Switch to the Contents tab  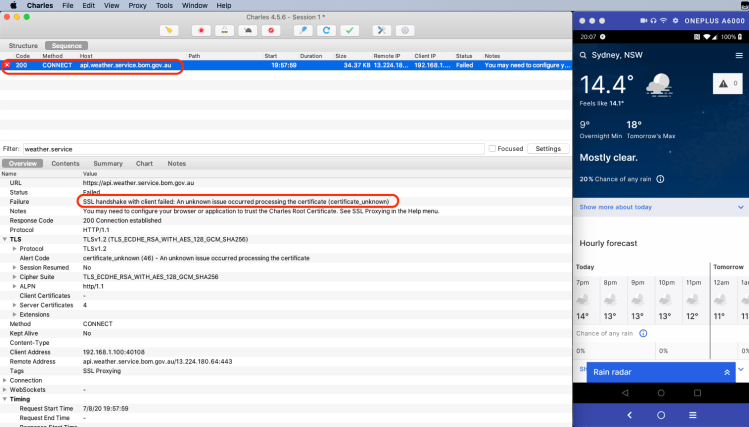pos(65,163)
